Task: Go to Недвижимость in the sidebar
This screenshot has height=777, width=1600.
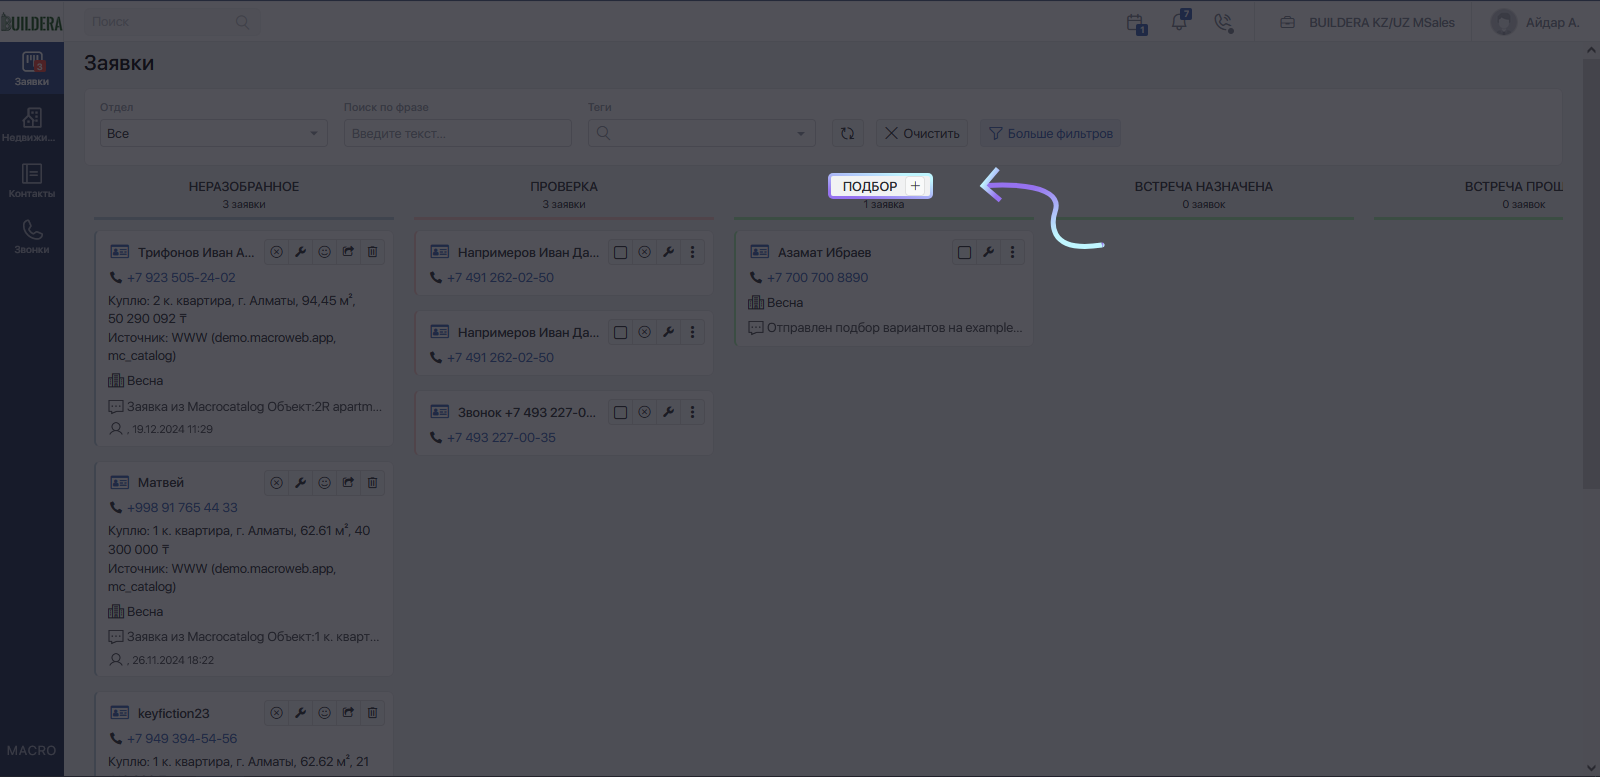Action: [32, 125]
